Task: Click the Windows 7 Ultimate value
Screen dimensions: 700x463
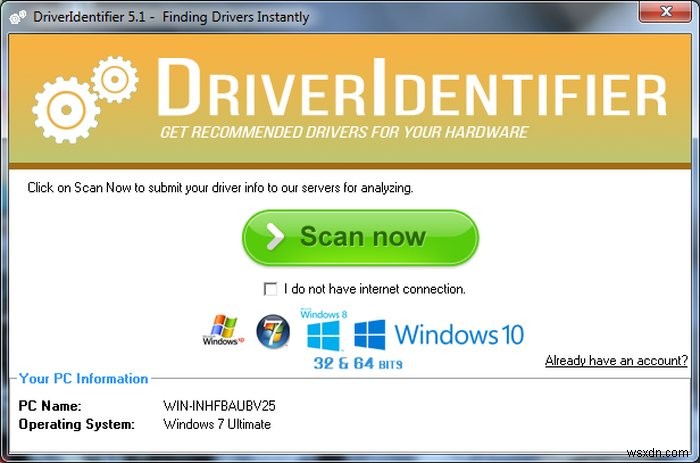Action: tap(217, 424)
